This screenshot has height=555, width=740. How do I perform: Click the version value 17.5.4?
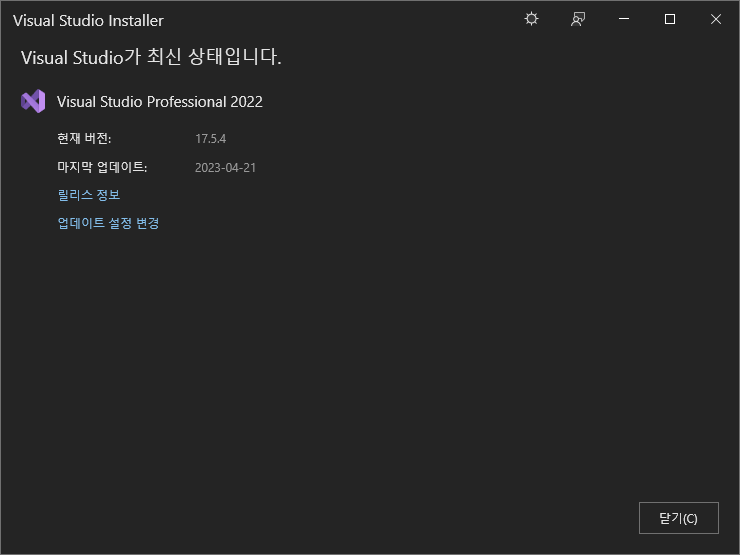[210, 139]
